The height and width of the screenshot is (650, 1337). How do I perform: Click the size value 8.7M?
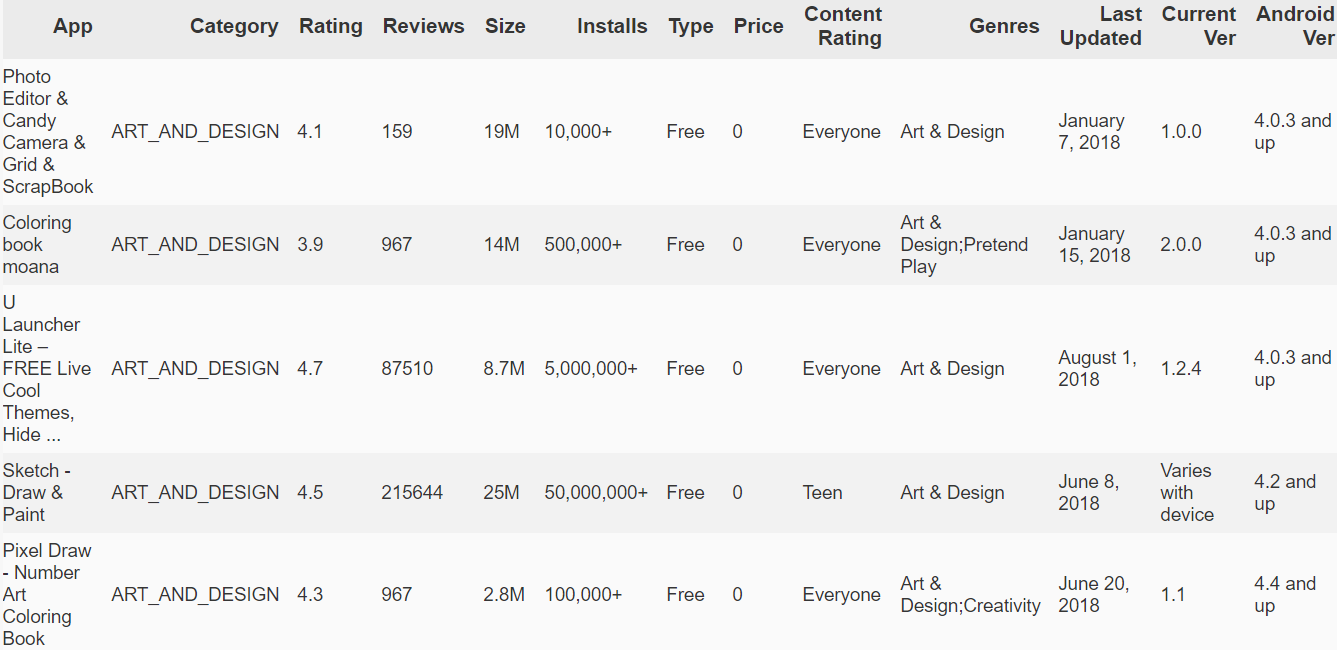click(504, 369)
